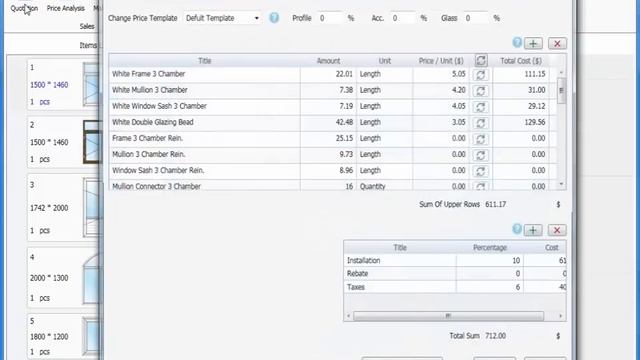
Task: Select the Taxes row title
Action: tap(400, 287)
